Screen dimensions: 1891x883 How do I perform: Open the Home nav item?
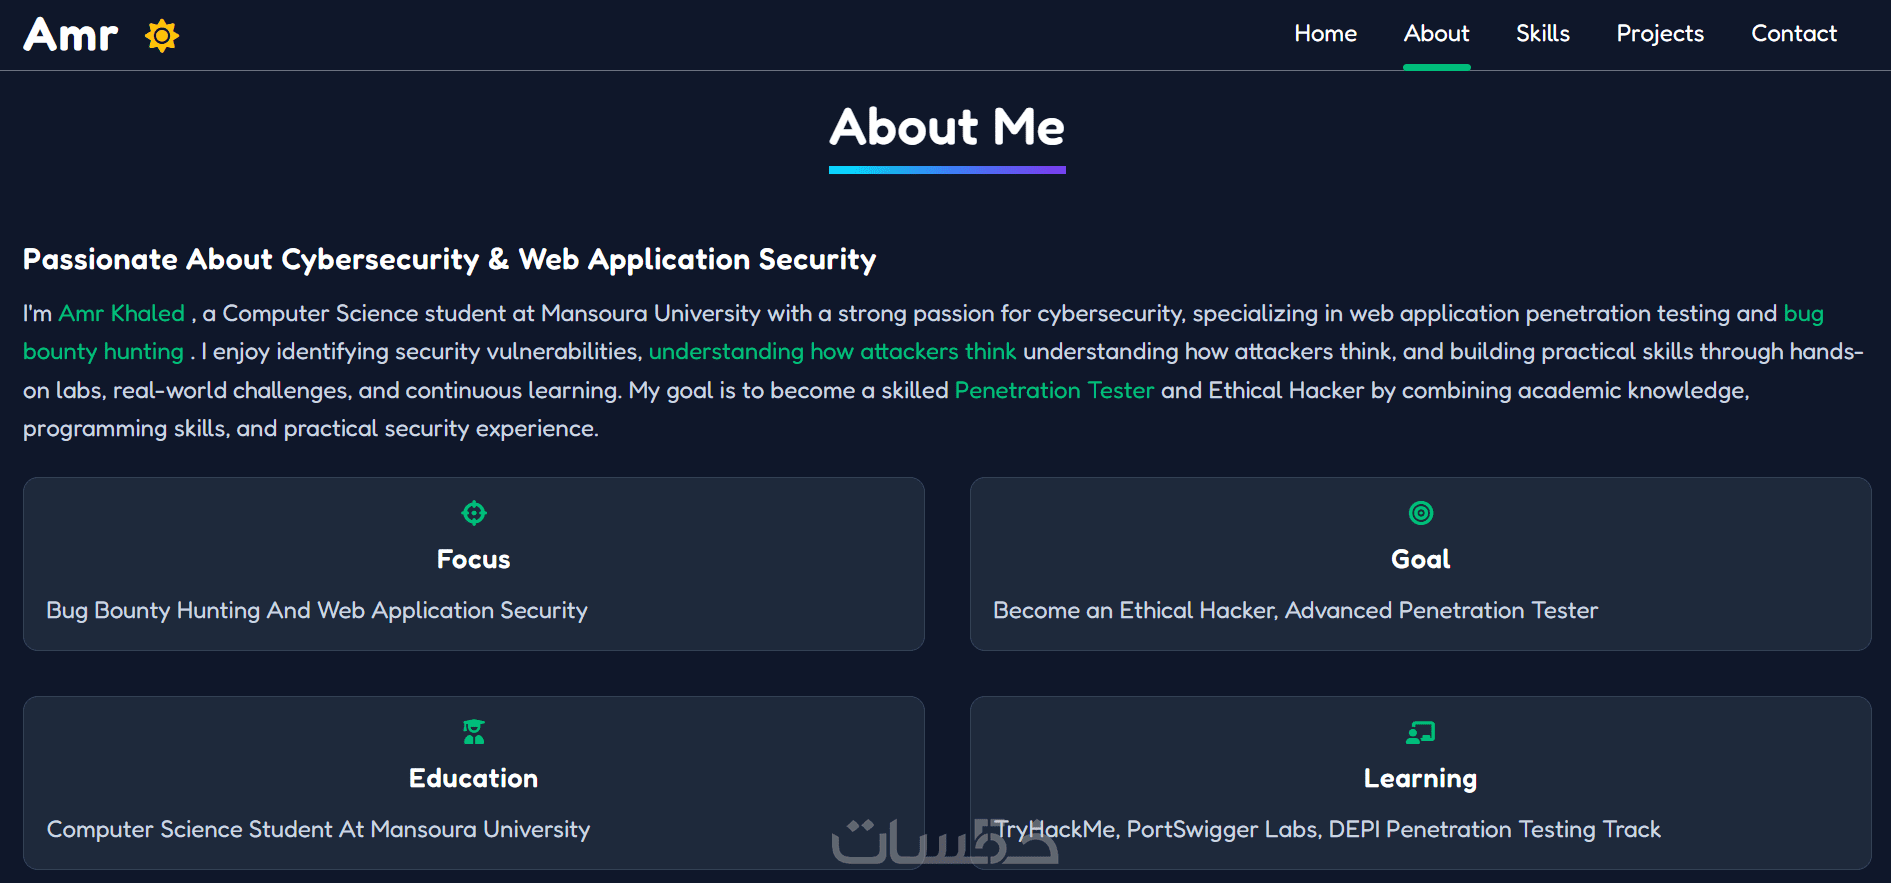(x=1325, y=33)
